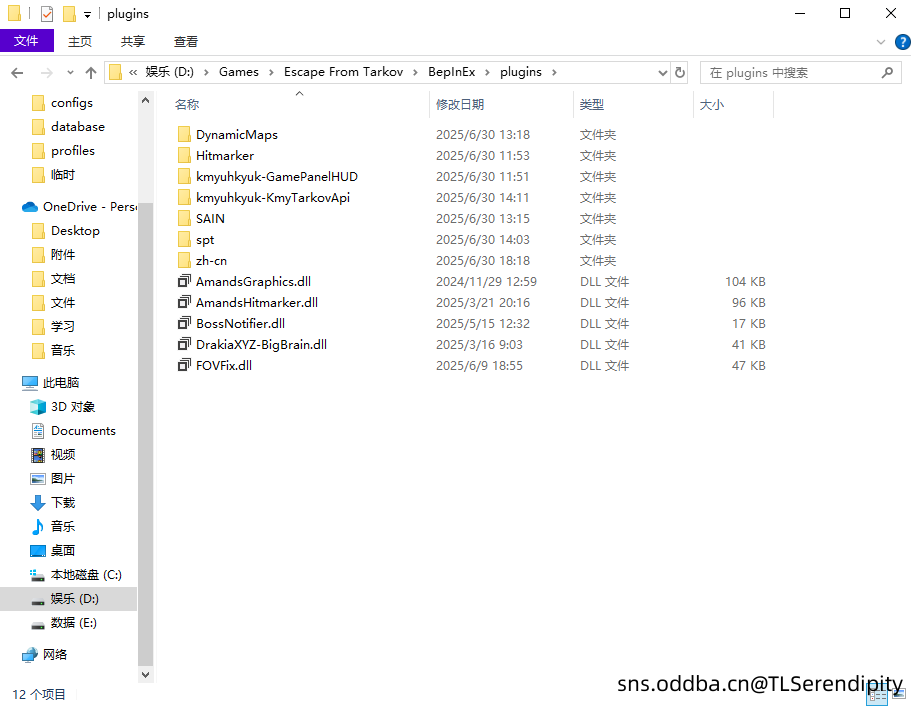
Task: Click the New folder quick access icon
Action: [69, 13]
